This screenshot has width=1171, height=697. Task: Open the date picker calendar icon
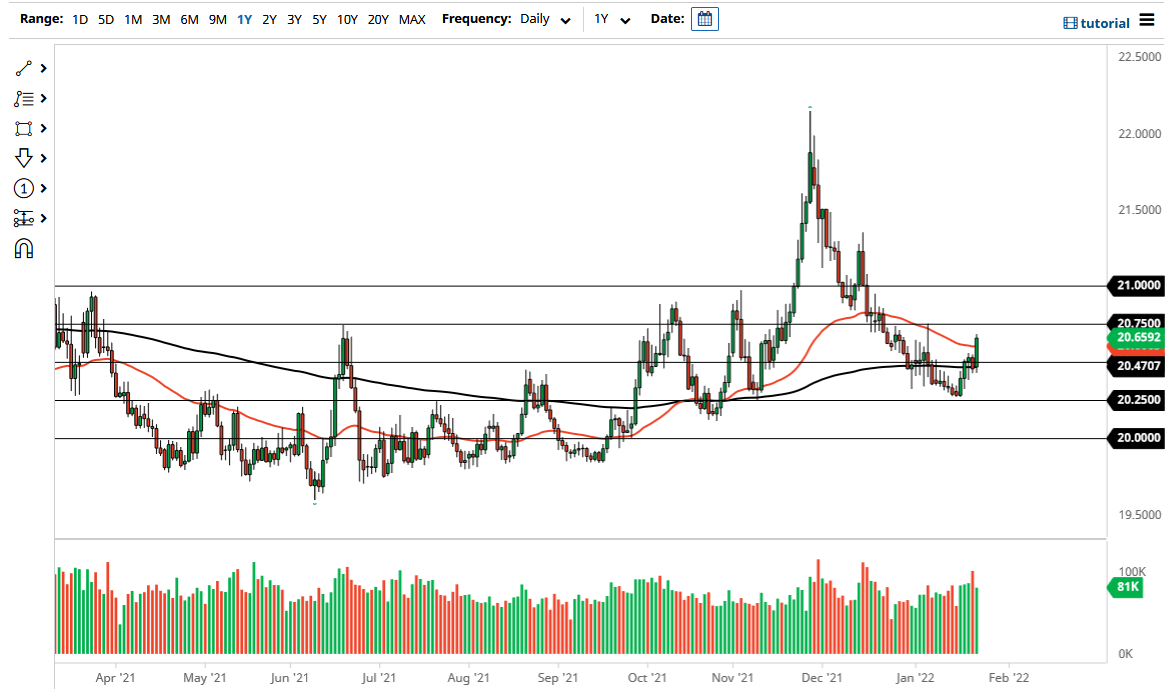click(x=705, y=18)
